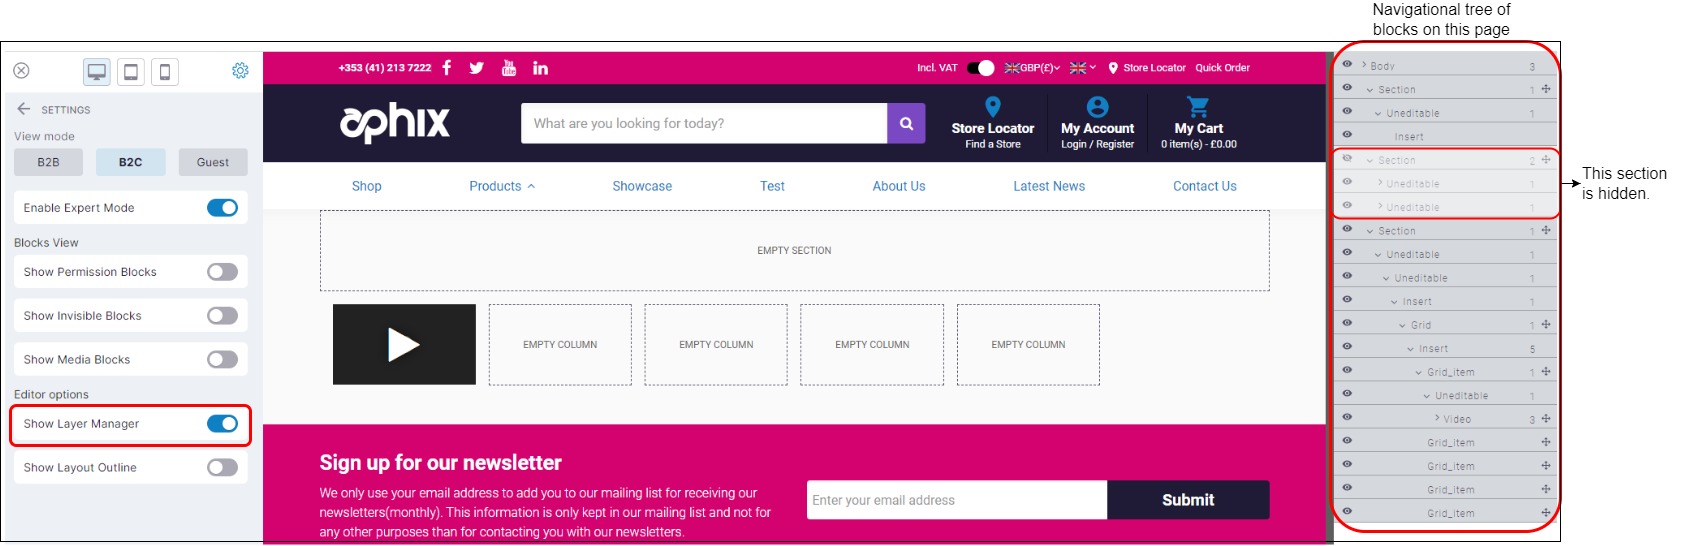Viewport: 1682px width, 546px height.
Task: Open the Twitter social icon
Action: (477, 68)
